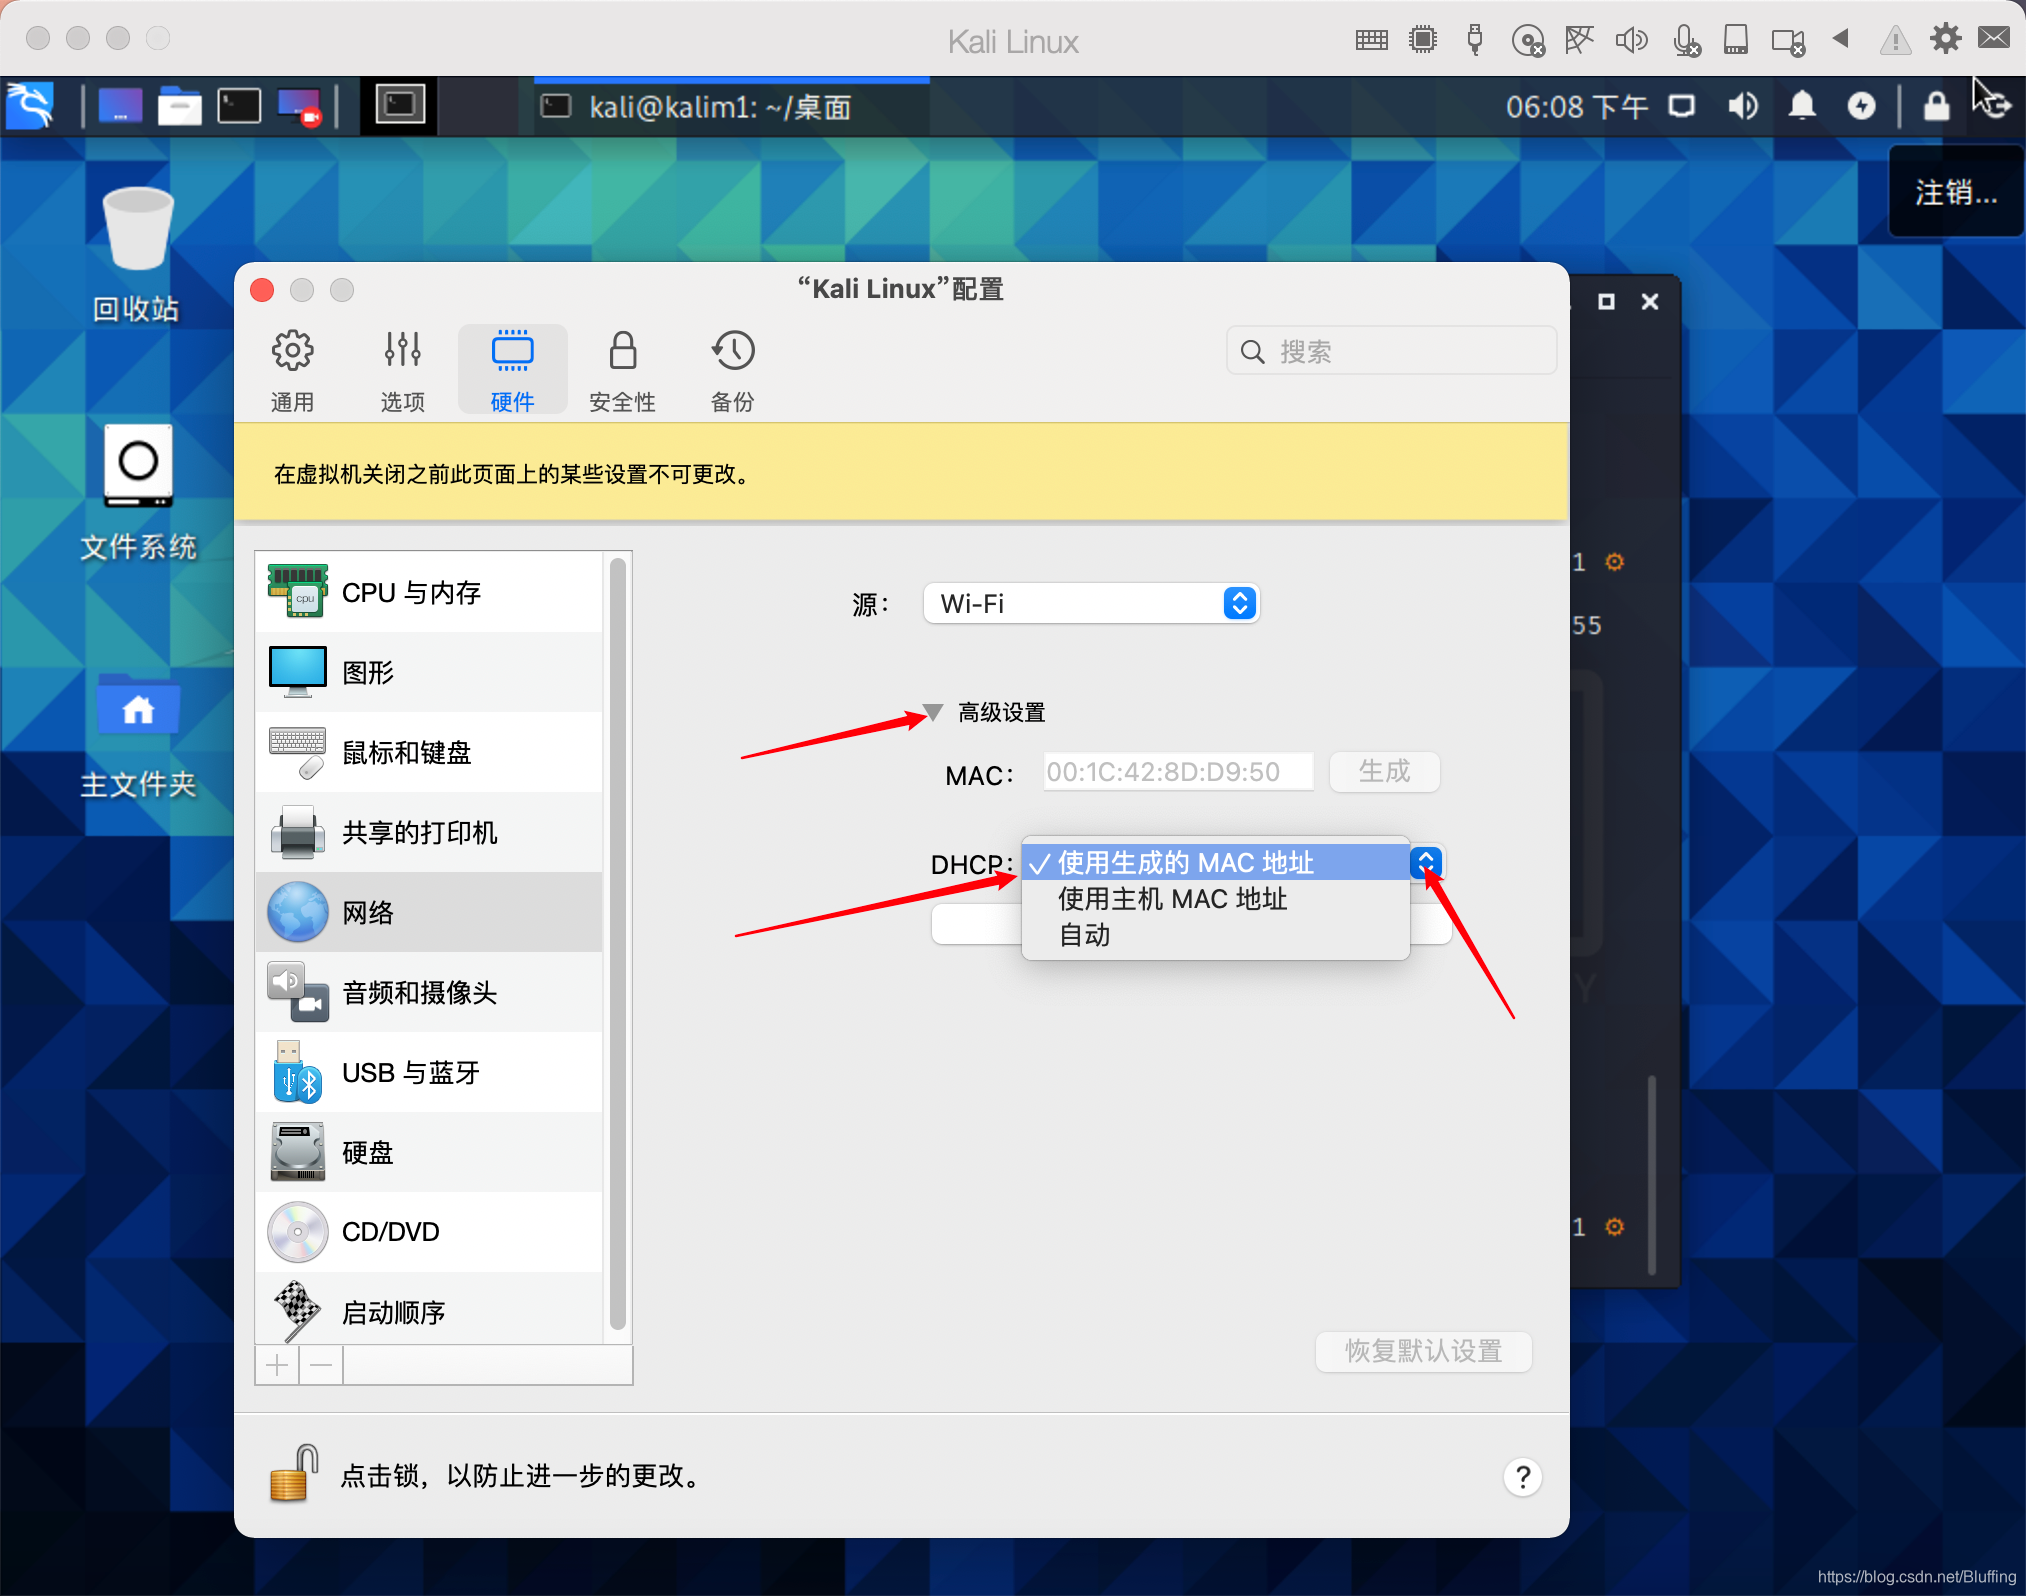2026x1596 pixels.
Task: Click the Parallels camera toolbar icon
Action: pyautogui.click(x=1788, y=42)
